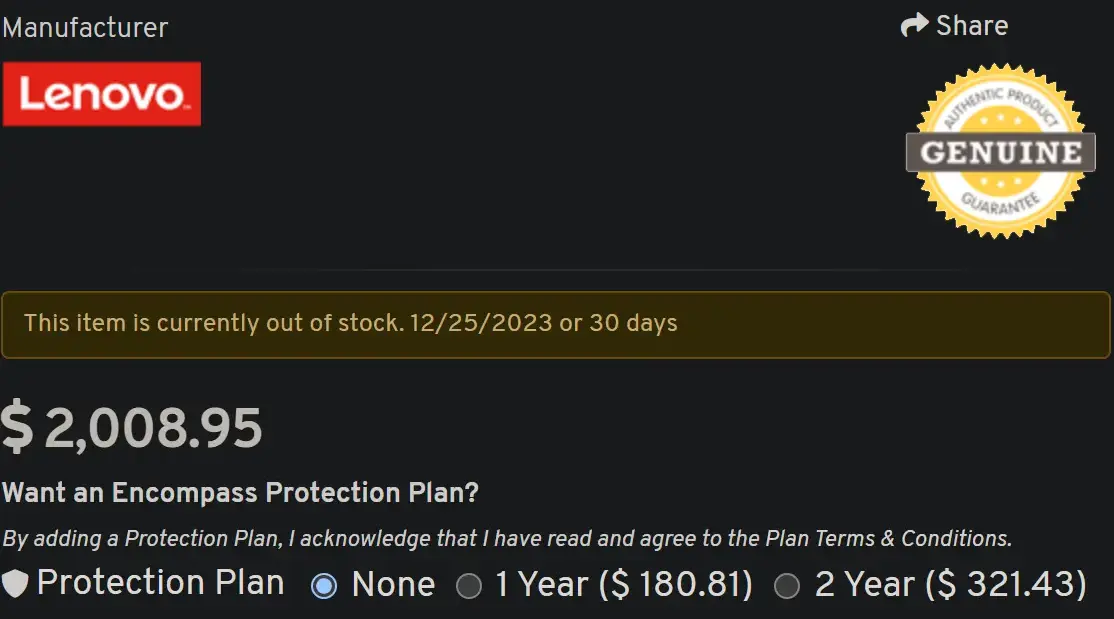The image size is (1114, 619).
Task: Click the "Manufacturer" heading text
Action: 85,28
